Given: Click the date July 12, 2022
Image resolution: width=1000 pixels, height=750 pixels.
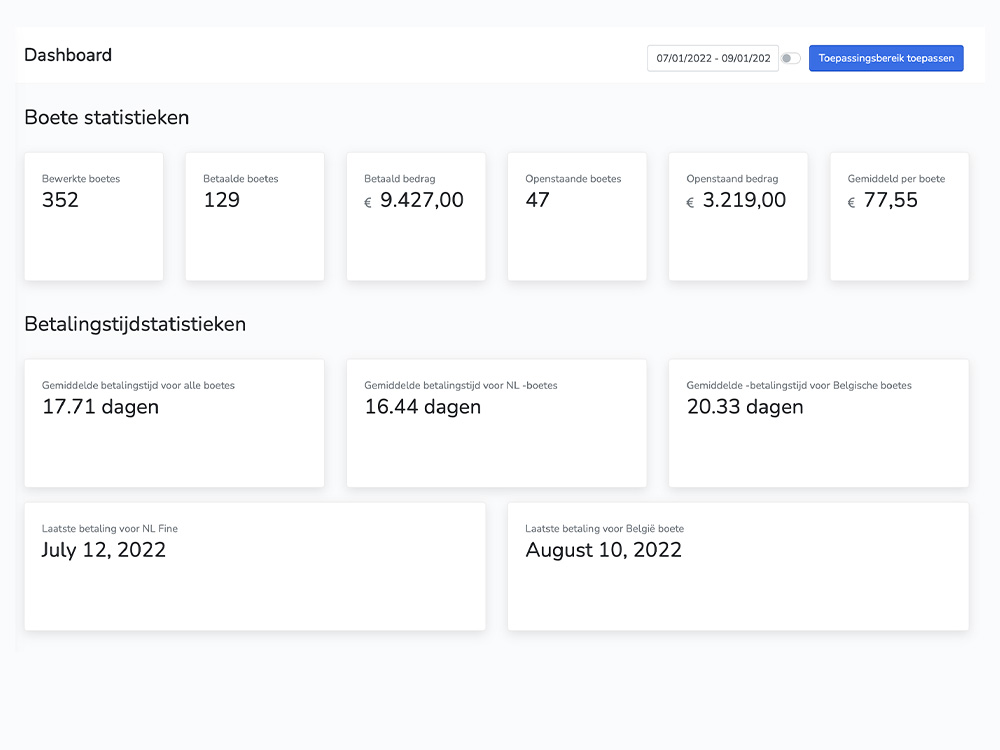Looking at the screenshot, I should click(103, 550).
